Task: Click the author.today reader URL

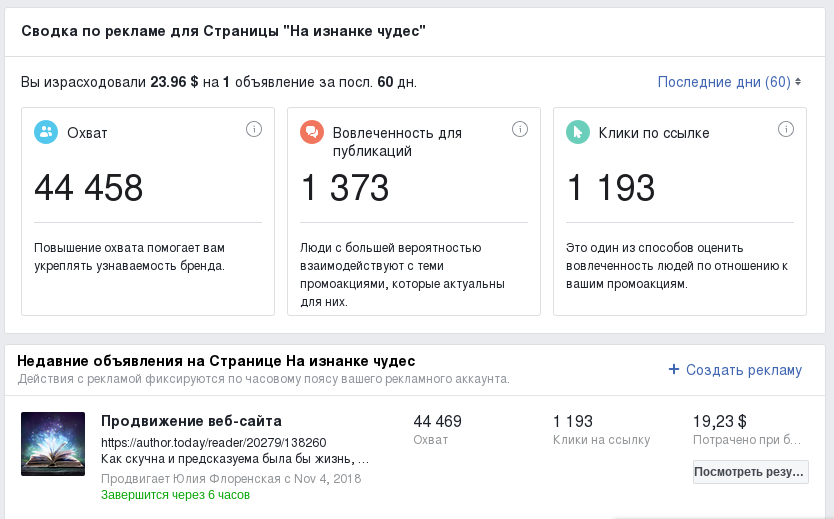Action: [213, 442]
